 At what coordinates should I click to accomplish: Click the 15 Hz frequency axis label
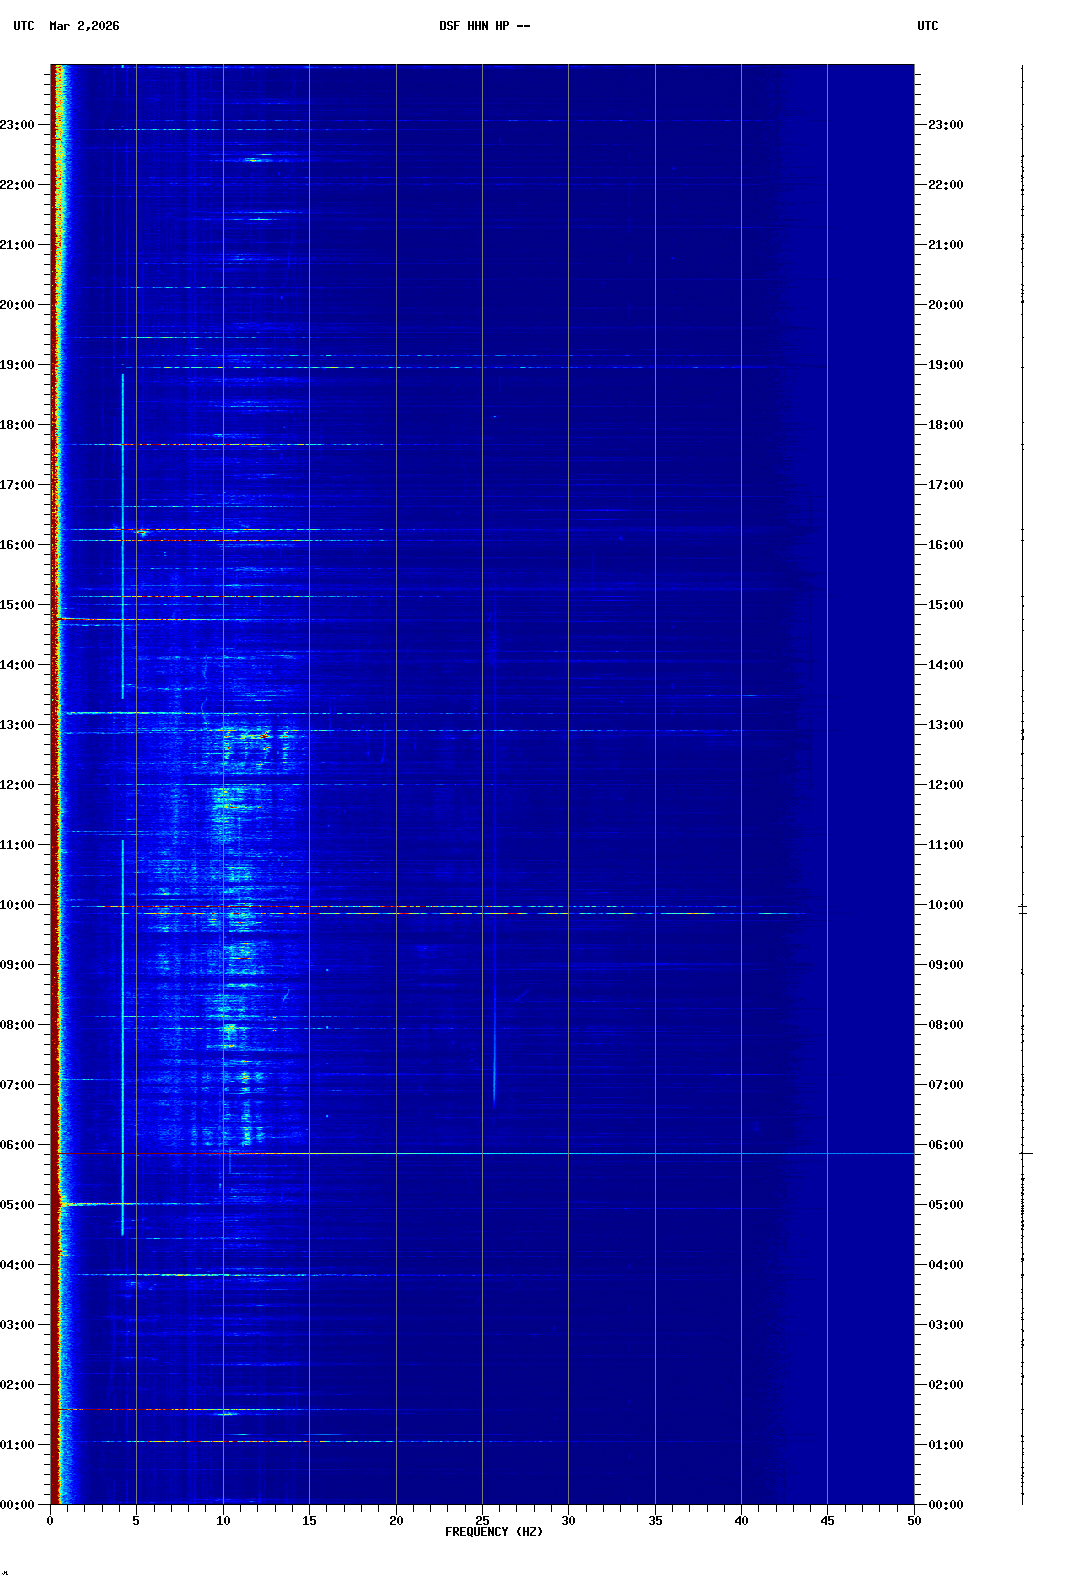click(x=309, y=1521)
